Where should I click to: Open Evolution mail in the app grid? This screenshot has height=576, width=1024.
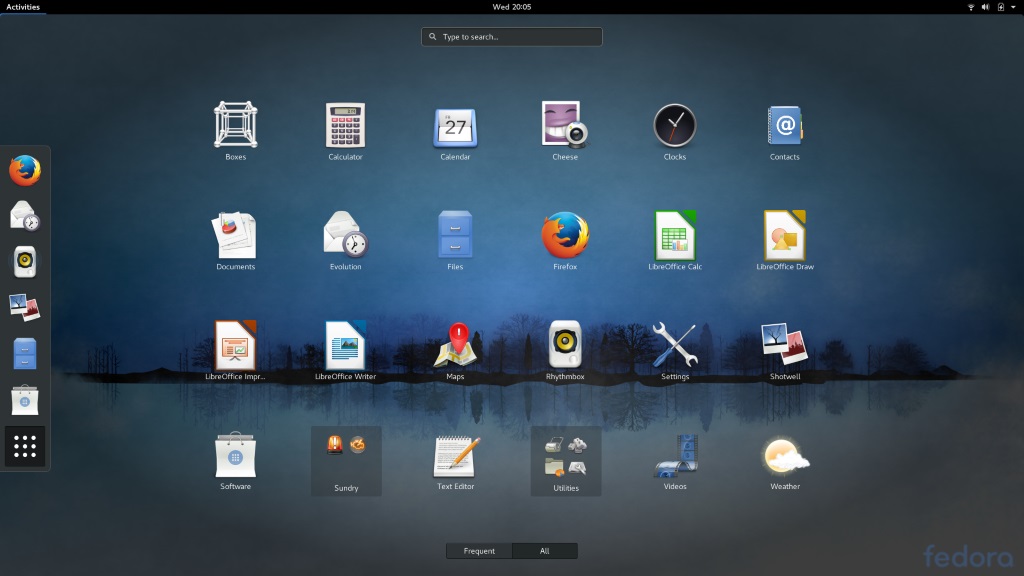(345, 241)
